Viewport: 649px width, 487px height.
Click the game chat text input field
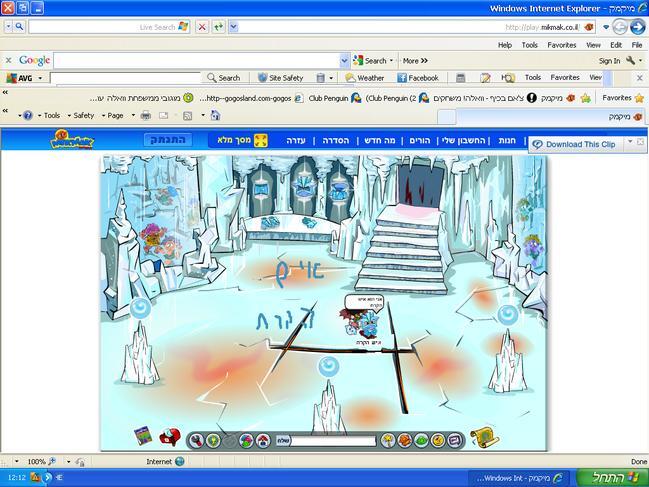(x=330, y=440)
